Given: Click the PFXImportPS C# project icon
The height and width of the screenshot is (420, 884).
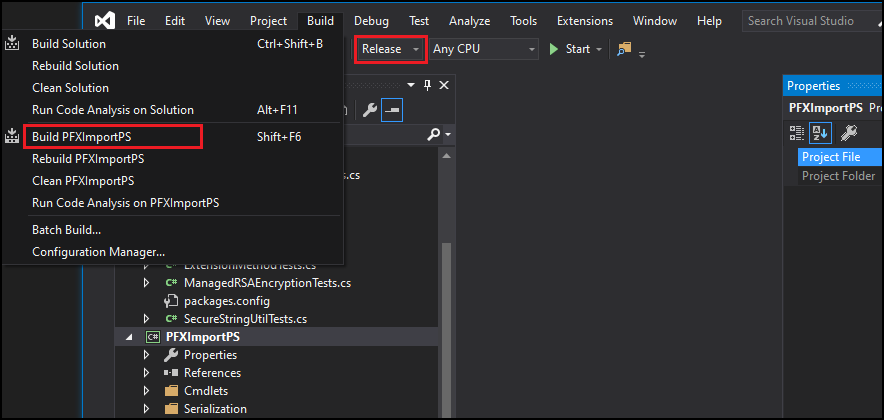Looking at the screenshot, I should (x=152, y=337).
